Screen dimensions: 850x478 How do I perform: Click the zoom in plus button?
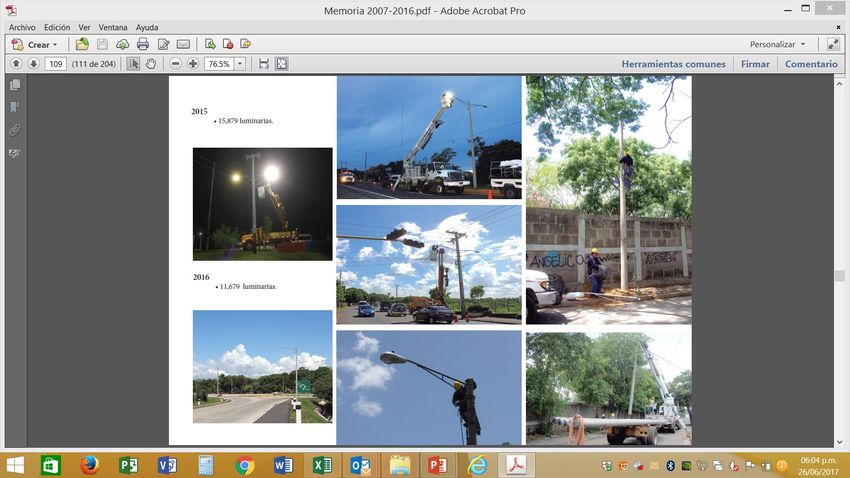click(x=193, y=64)
